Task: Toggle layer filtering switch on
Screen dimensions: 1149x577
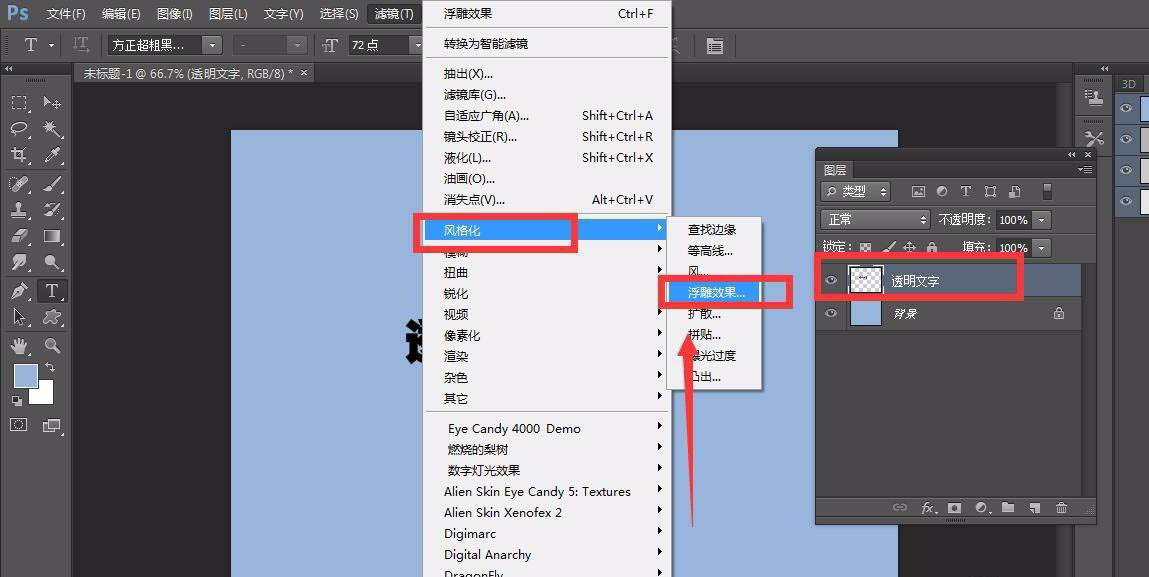Action: click(1047, 191)
